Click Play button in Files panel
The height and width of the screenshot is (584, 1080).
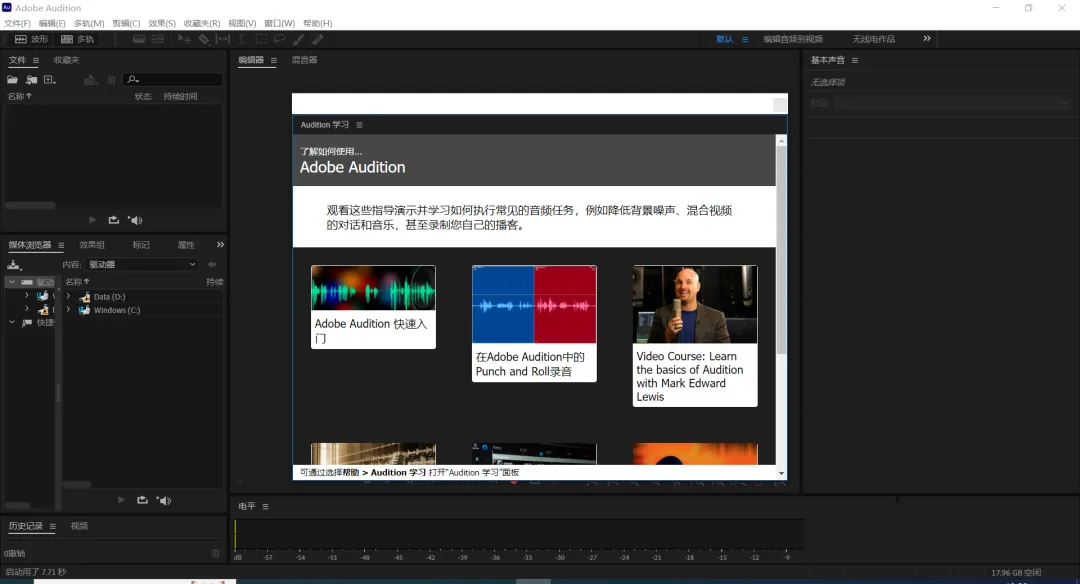[92, 220]
